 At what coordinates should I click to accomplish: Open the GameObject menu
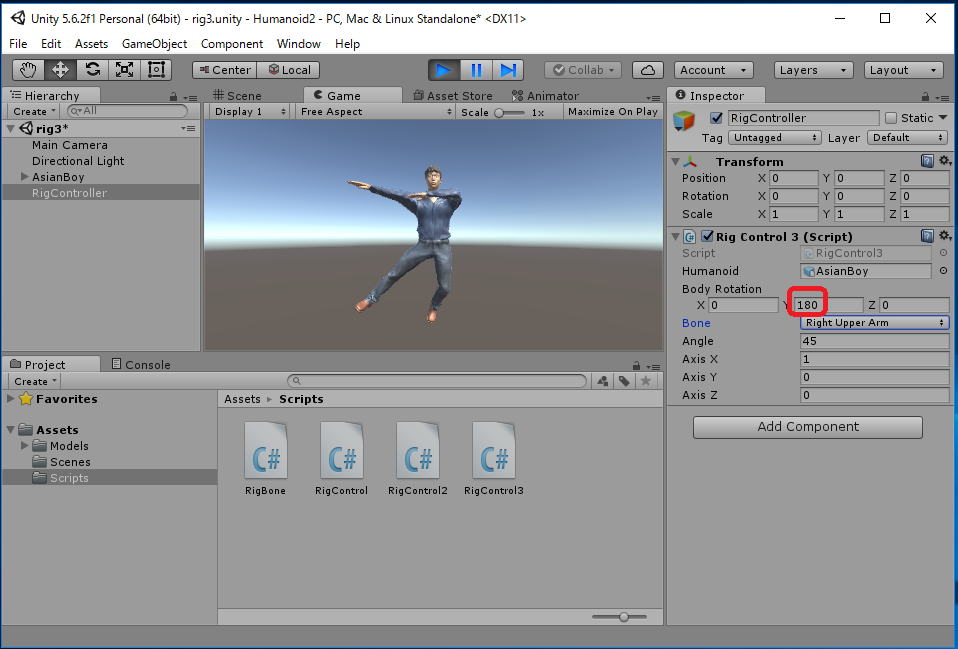[x=154, y=44]
